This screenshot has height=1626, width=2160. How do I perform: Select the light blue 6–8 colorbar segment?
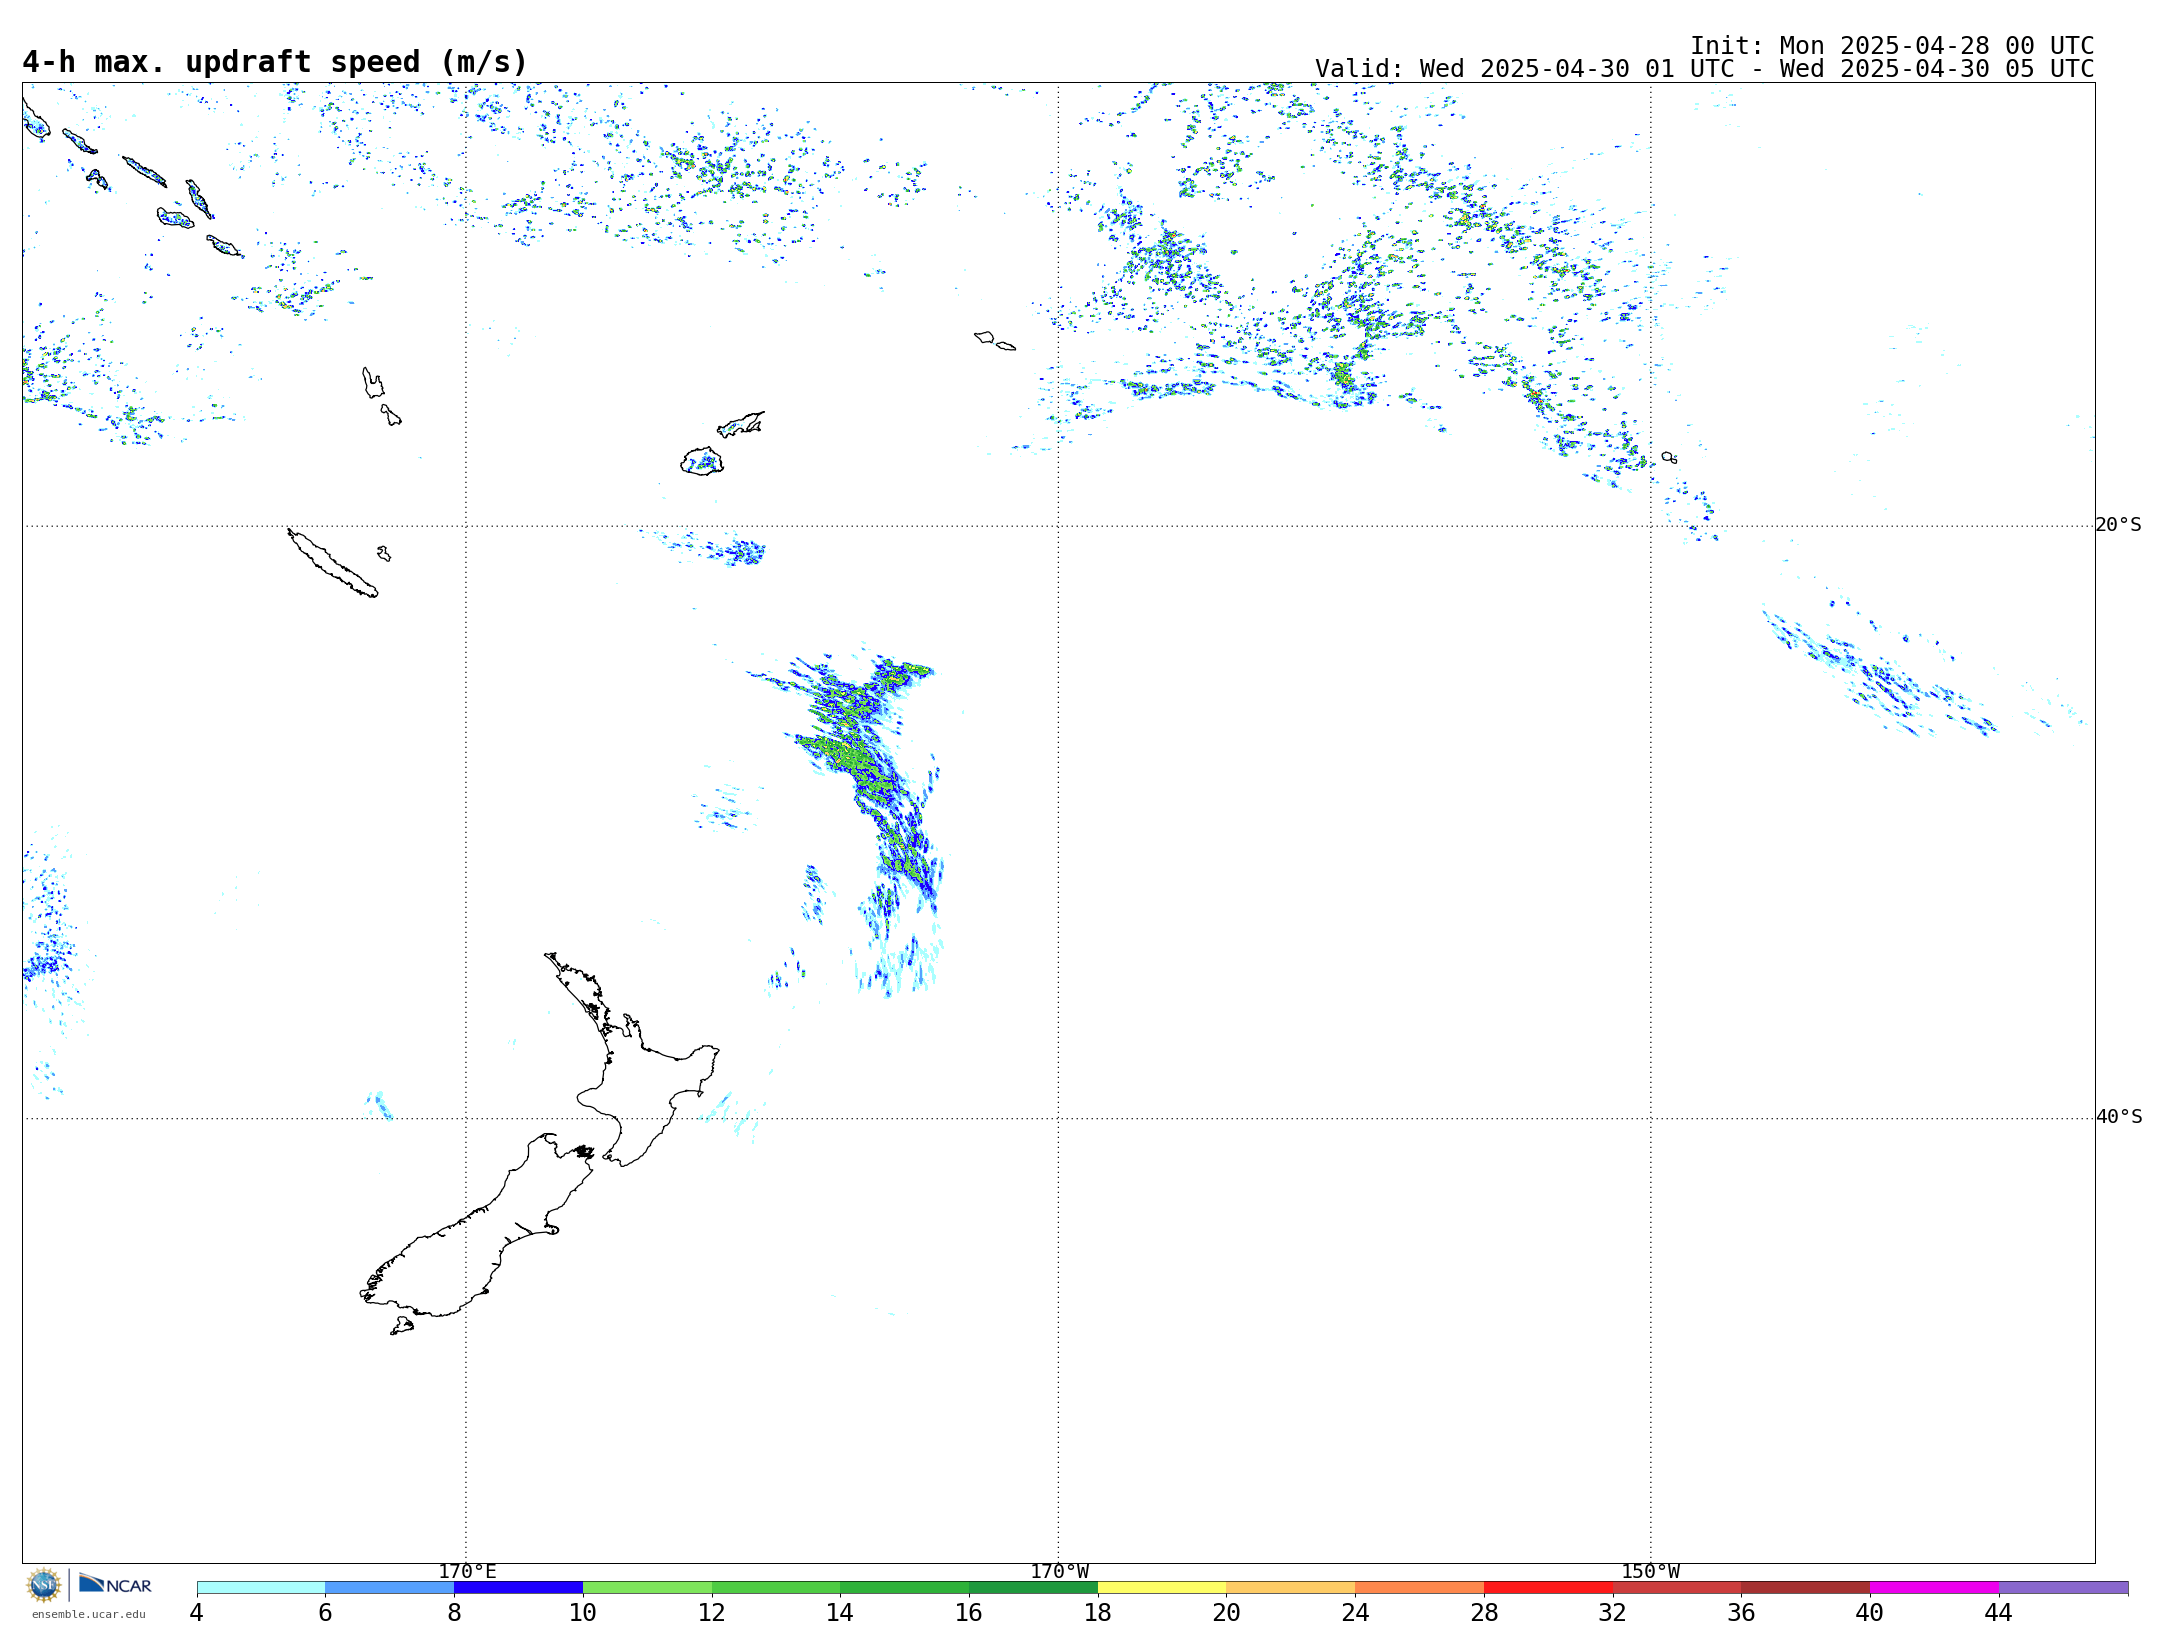(390, 1587)
